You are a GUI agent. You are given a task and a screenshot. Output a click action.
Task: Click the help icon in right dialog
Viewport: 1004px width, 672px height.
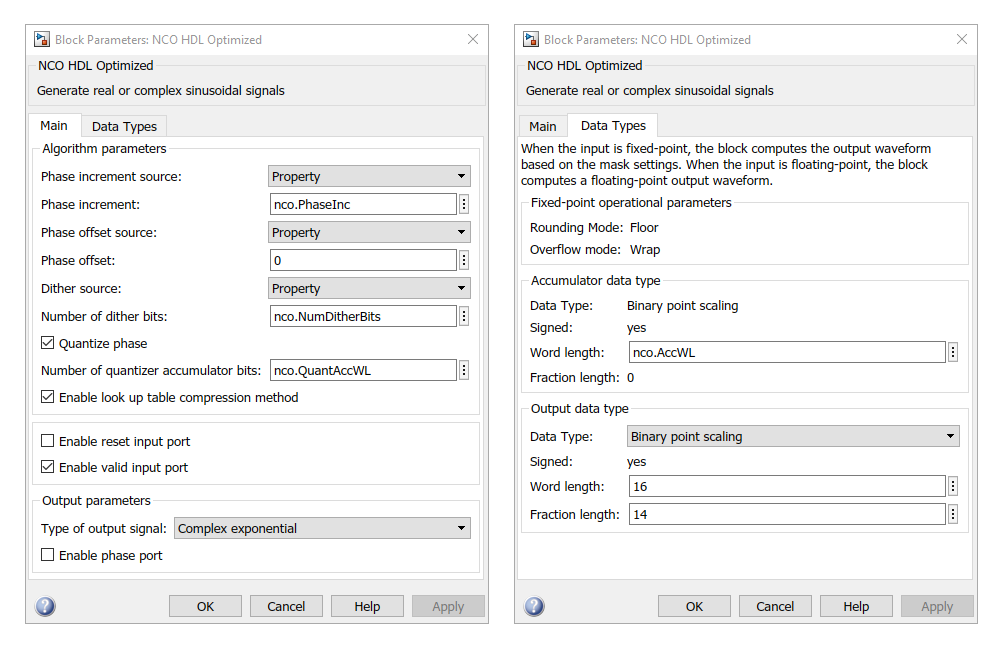534,606
